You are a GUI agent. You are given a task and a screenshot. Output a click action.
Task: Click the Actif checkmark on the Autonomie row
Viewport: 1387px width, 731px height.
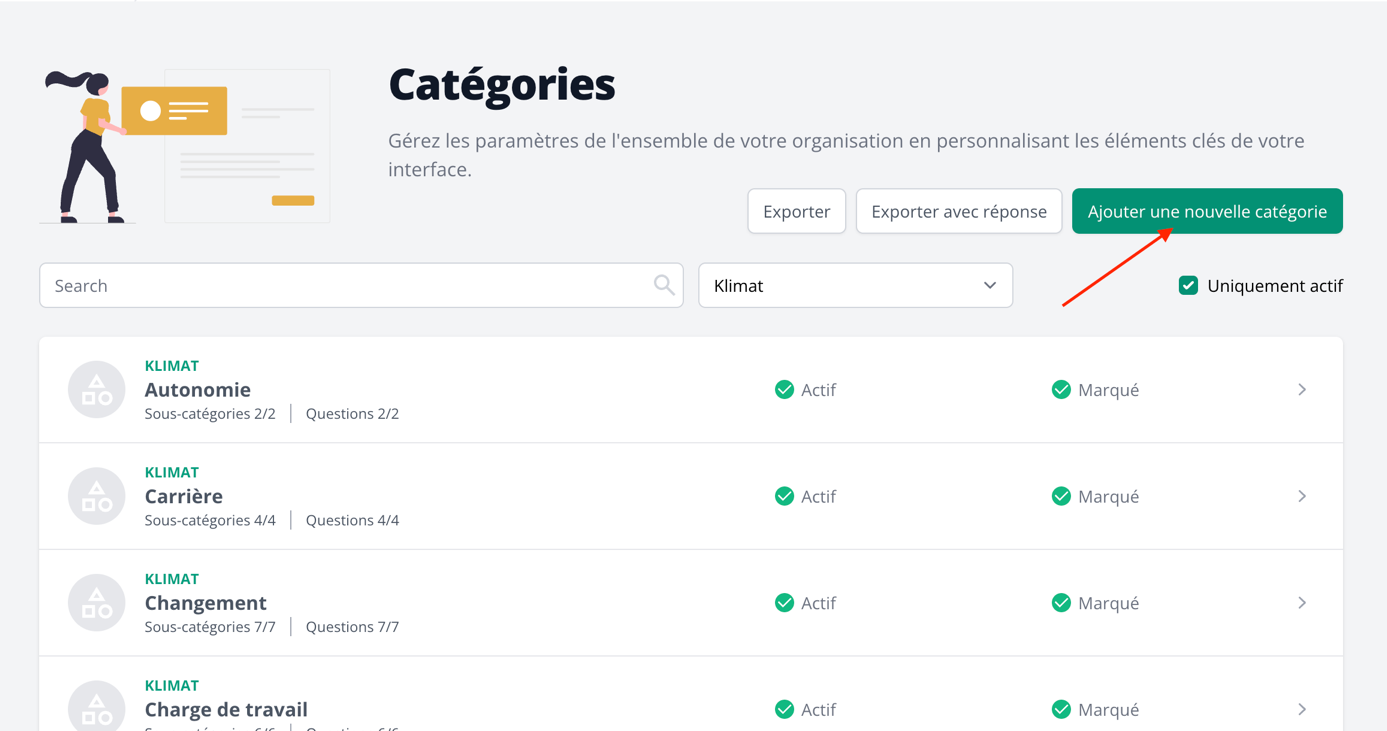[785, 389]
